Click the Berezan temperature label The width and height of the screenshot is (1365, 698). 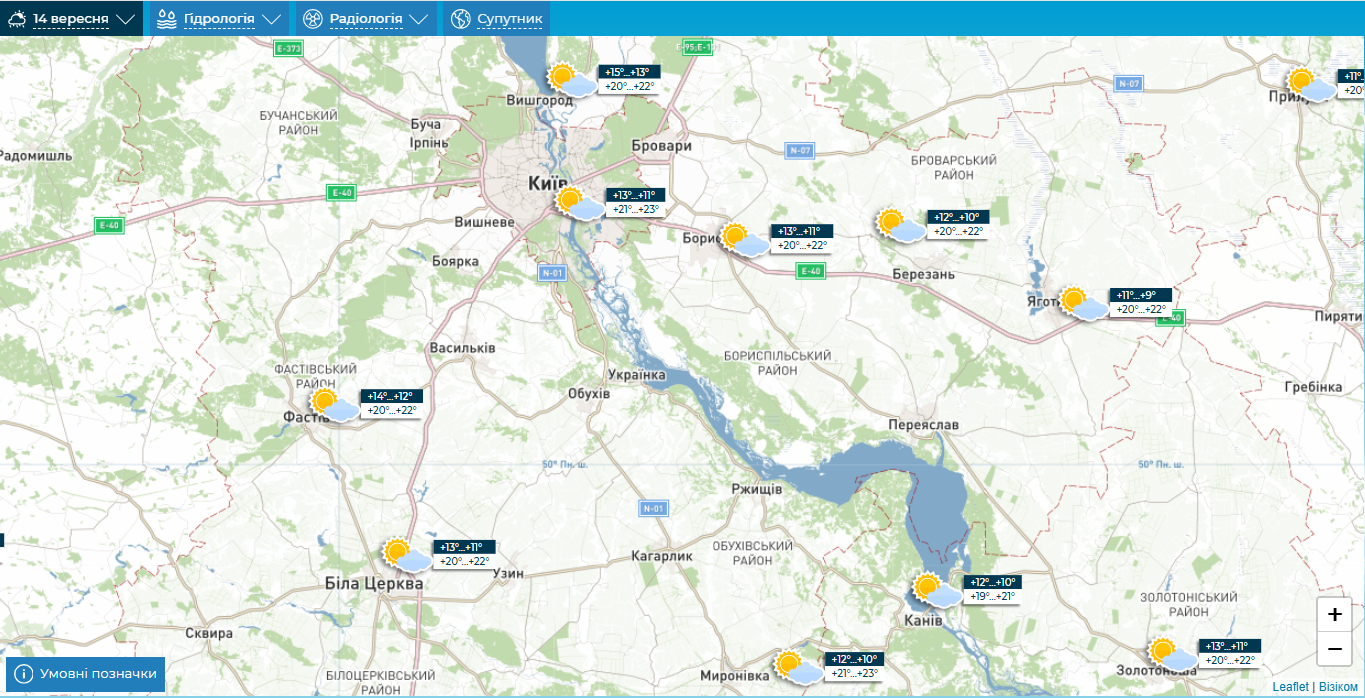click(x=958, y=224)
